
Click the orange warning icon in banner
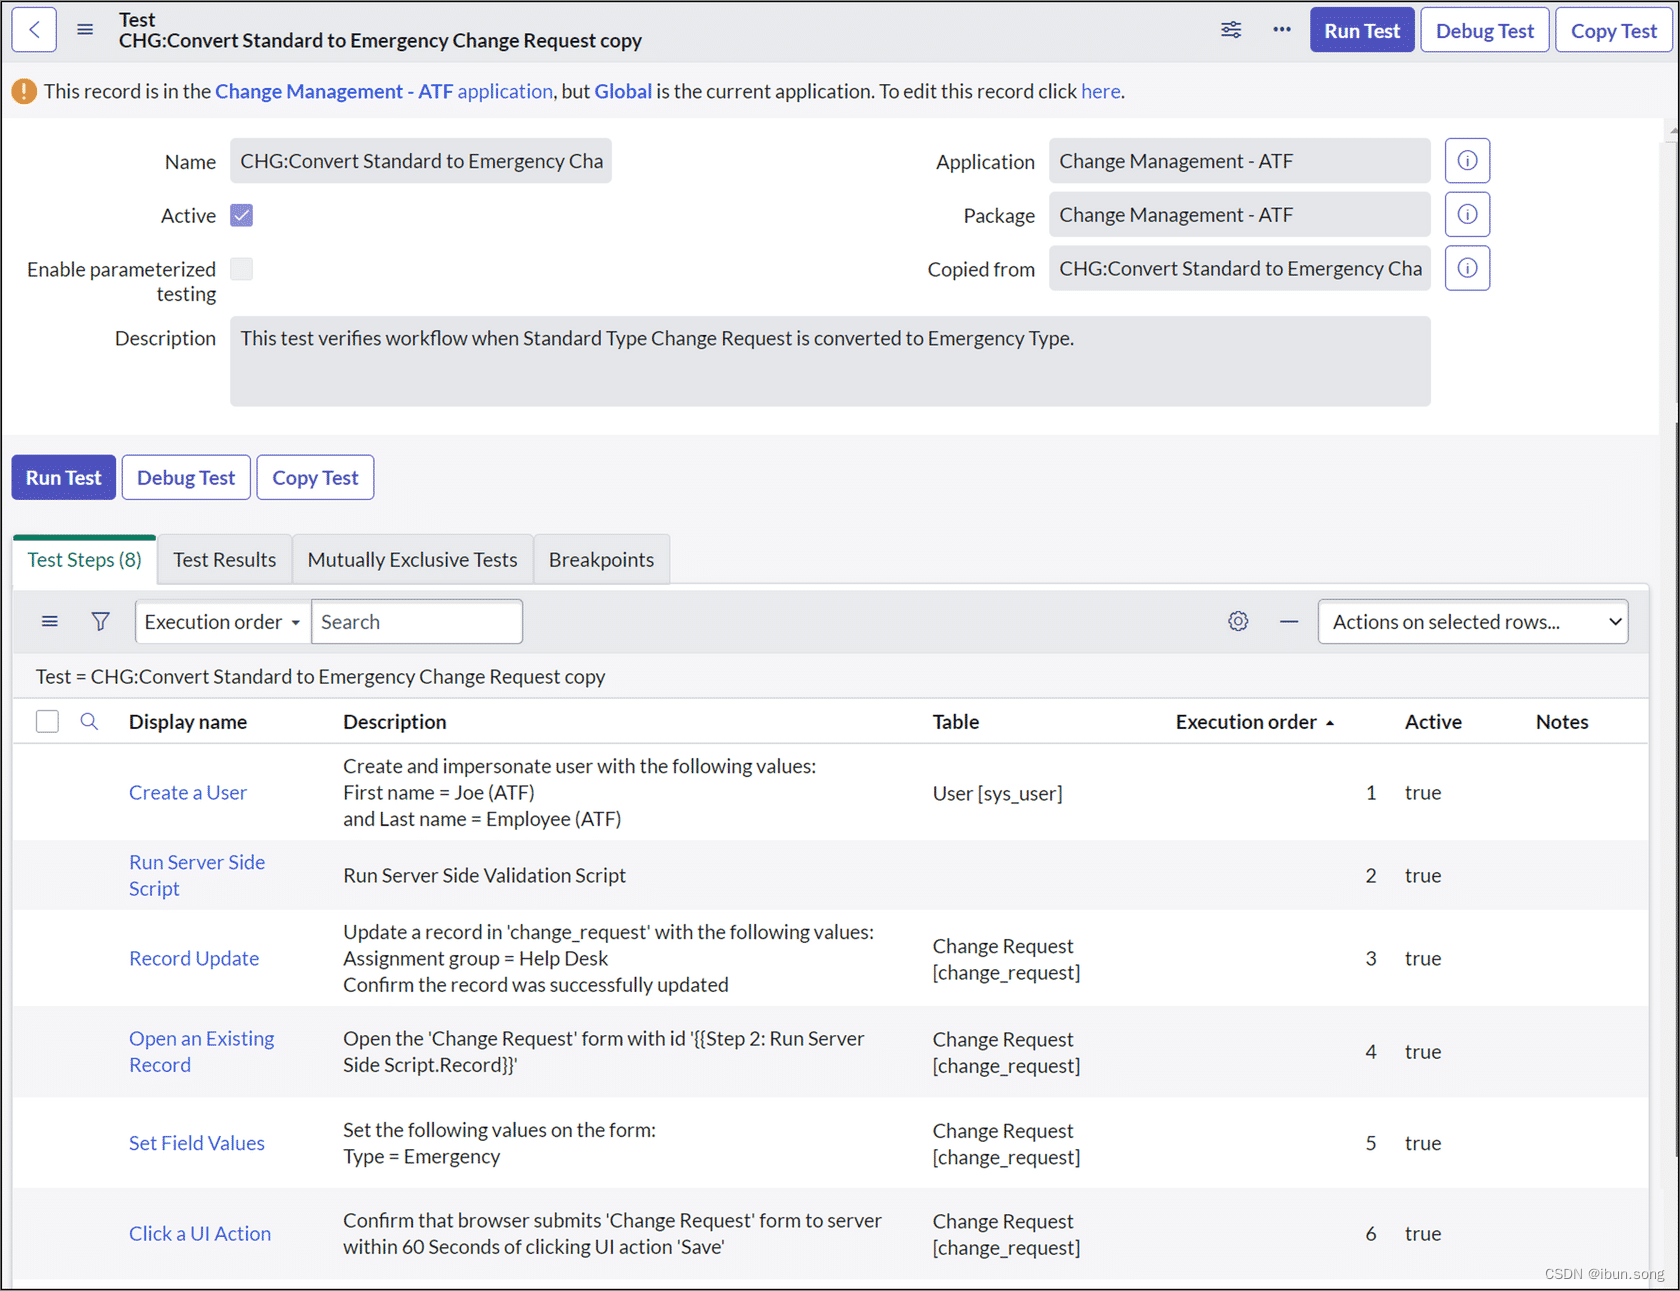coord(24,92)
